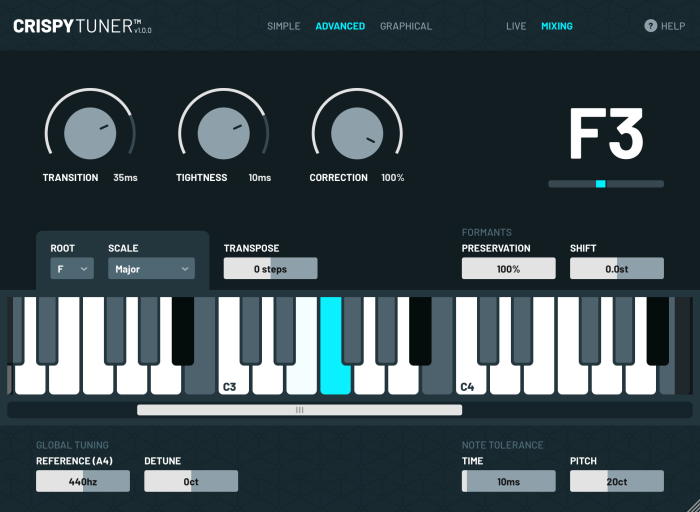Screen dimensions: 700x512
Task: Click the Correction knob
Action: pos(357,133)
